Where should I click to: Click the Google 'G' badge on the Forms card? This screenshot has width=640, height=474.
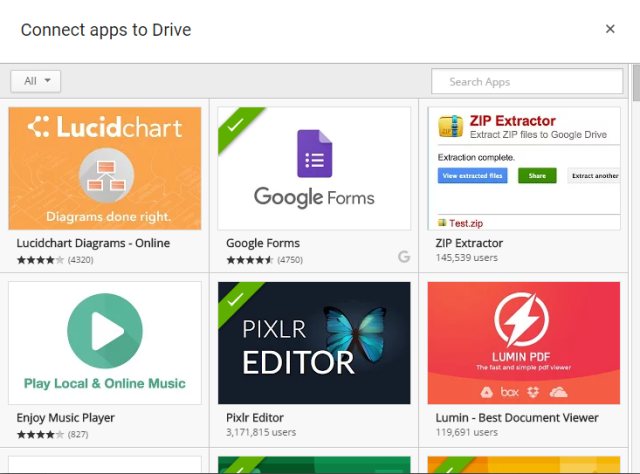403,257
